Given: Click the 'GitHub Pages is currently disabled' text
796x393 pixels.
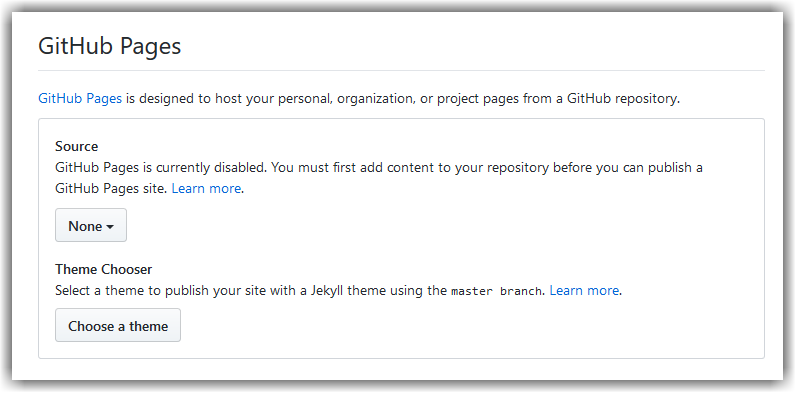Looking at the screenshot, I should click(161, 167).
